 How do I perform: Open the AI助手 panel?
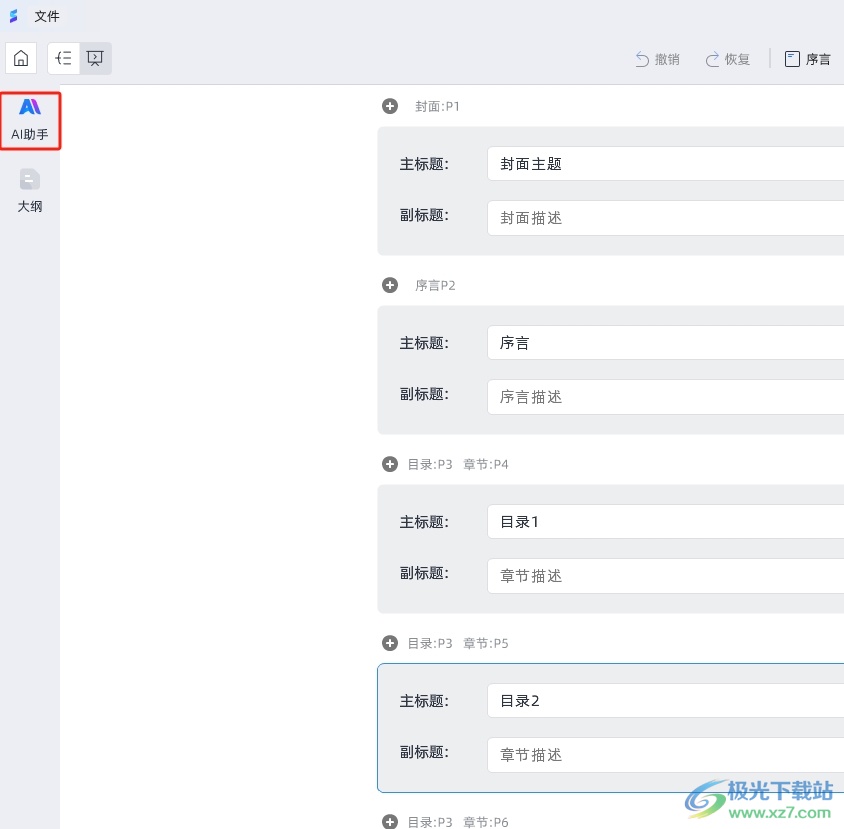tap(30, 121)
